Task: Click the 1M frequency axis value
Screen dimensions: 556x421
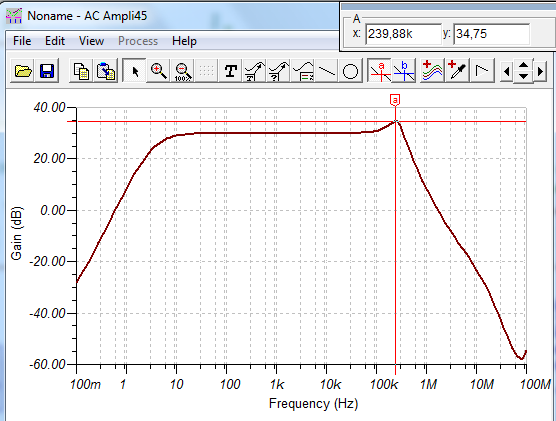Action: 428,384
